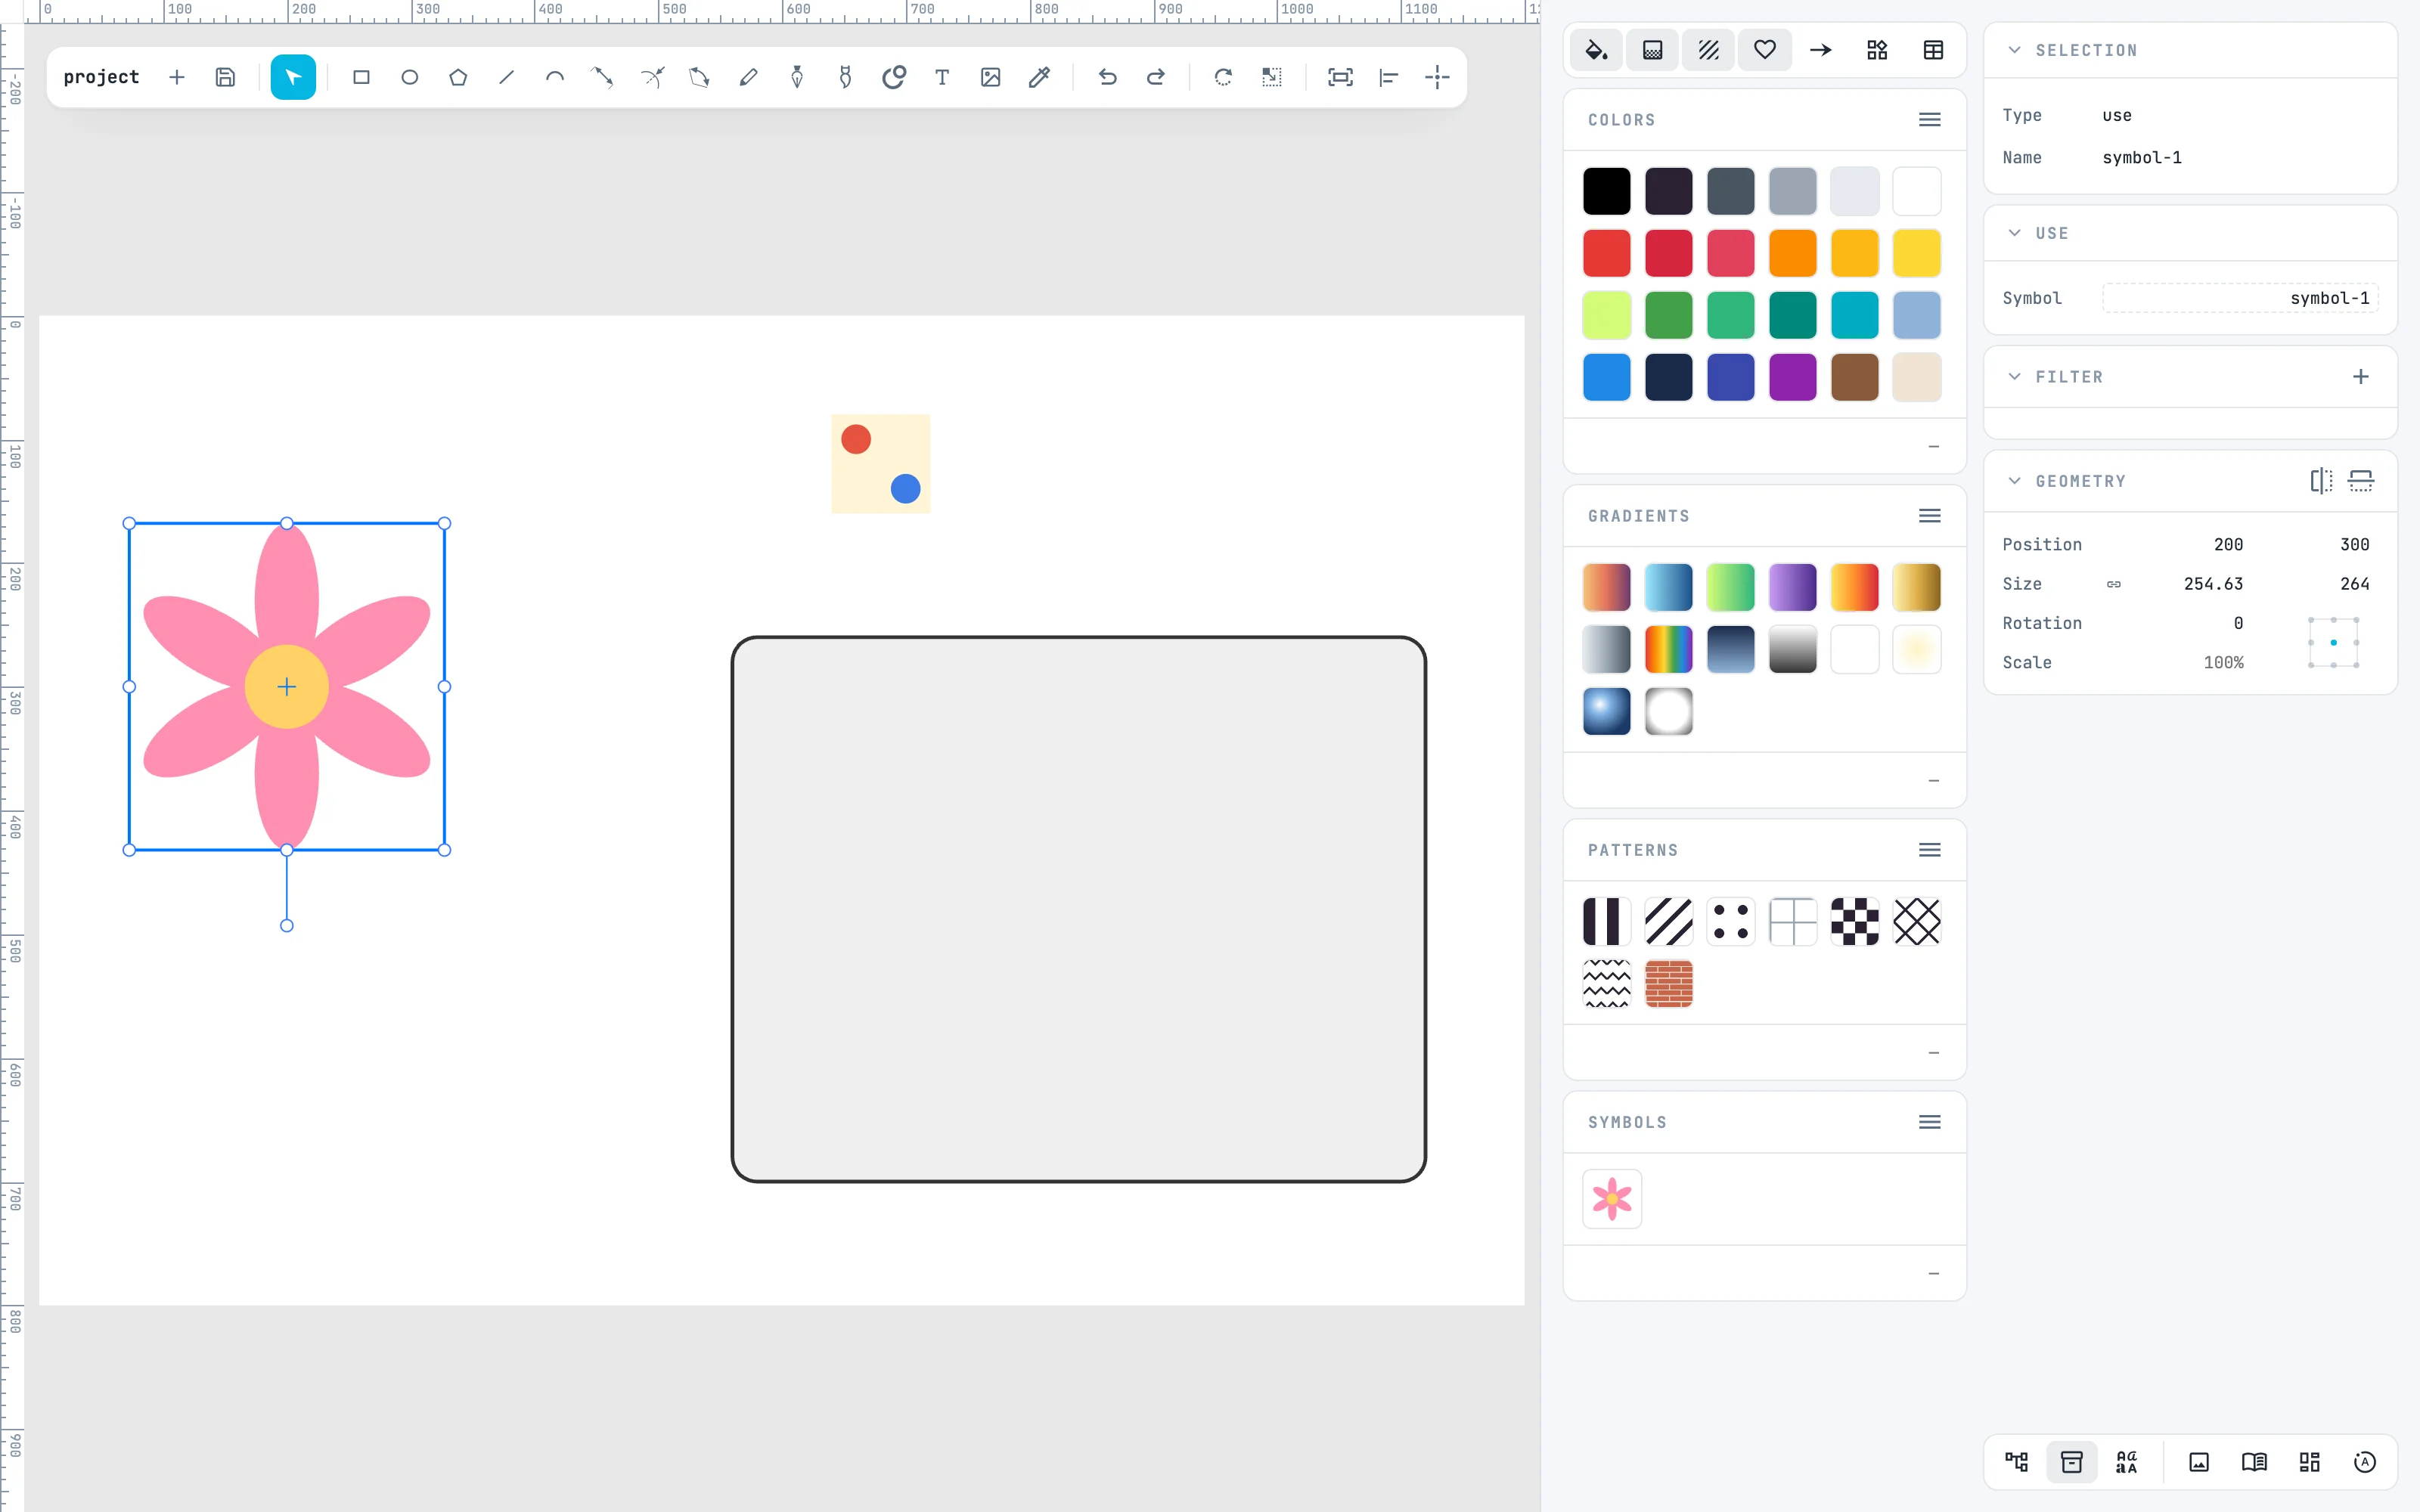Collapse the USE section
Screen dimensions: 2420x1512
(x=2014, y=233)
